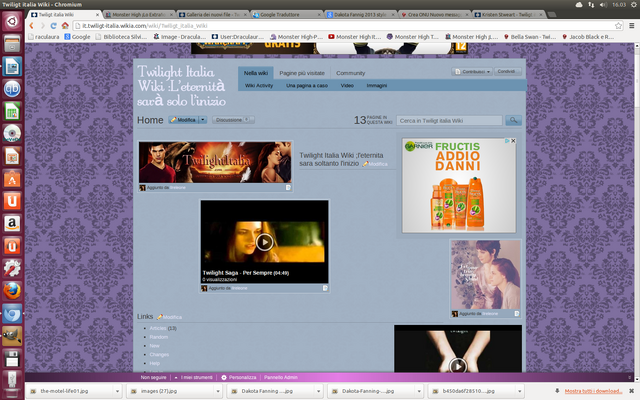Expand options for Dakota Fanning ....jpg download
Image resolution: width=640 pixels, height=400 pixels.
click(x=319, y=391)
